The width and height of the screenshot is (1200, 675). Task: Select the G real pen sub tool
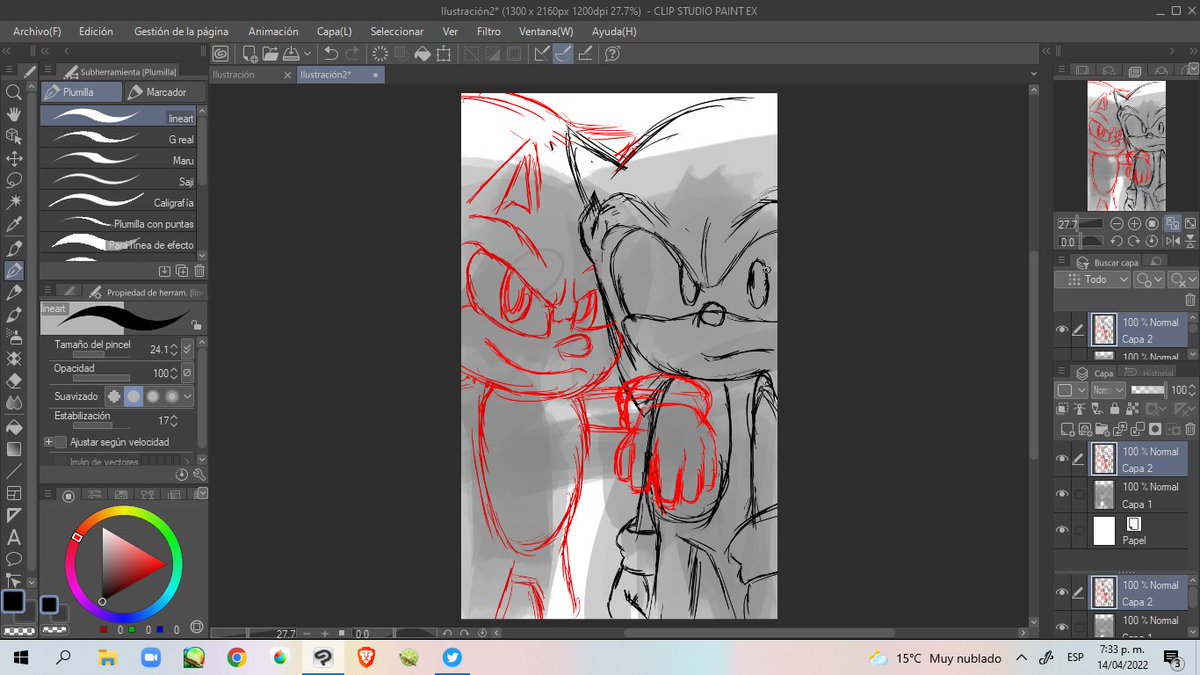(x=118, y=139)
